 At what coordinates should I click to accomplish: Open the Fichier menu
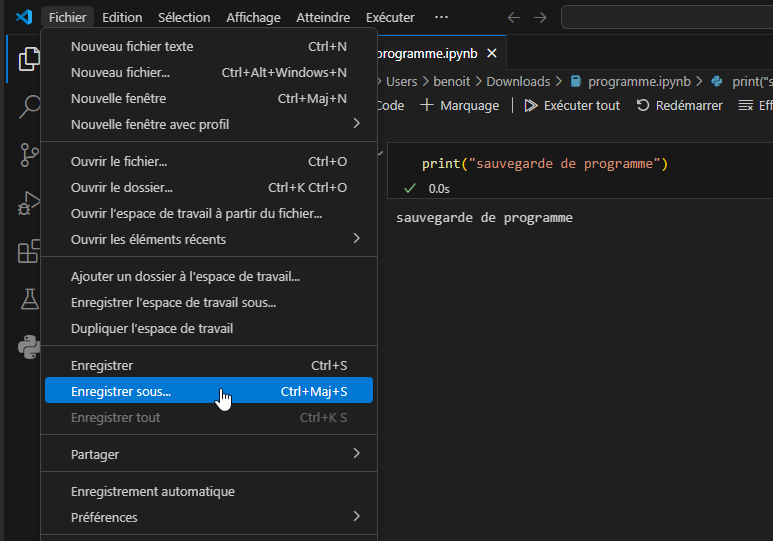68,17
